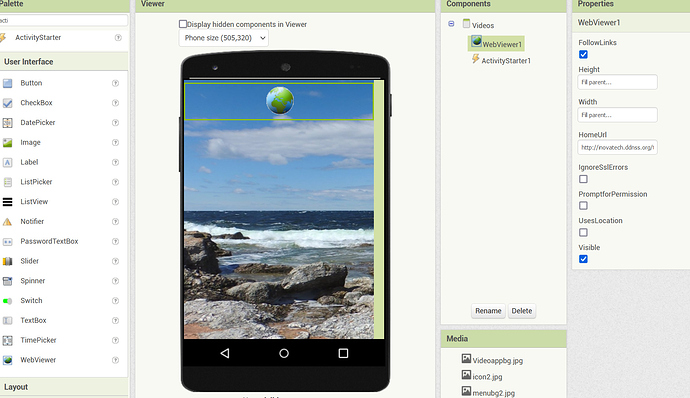Open help for the ListView component
Image resolution: width=690 pixels, height=398 pixels.
[x=115, y=202]
